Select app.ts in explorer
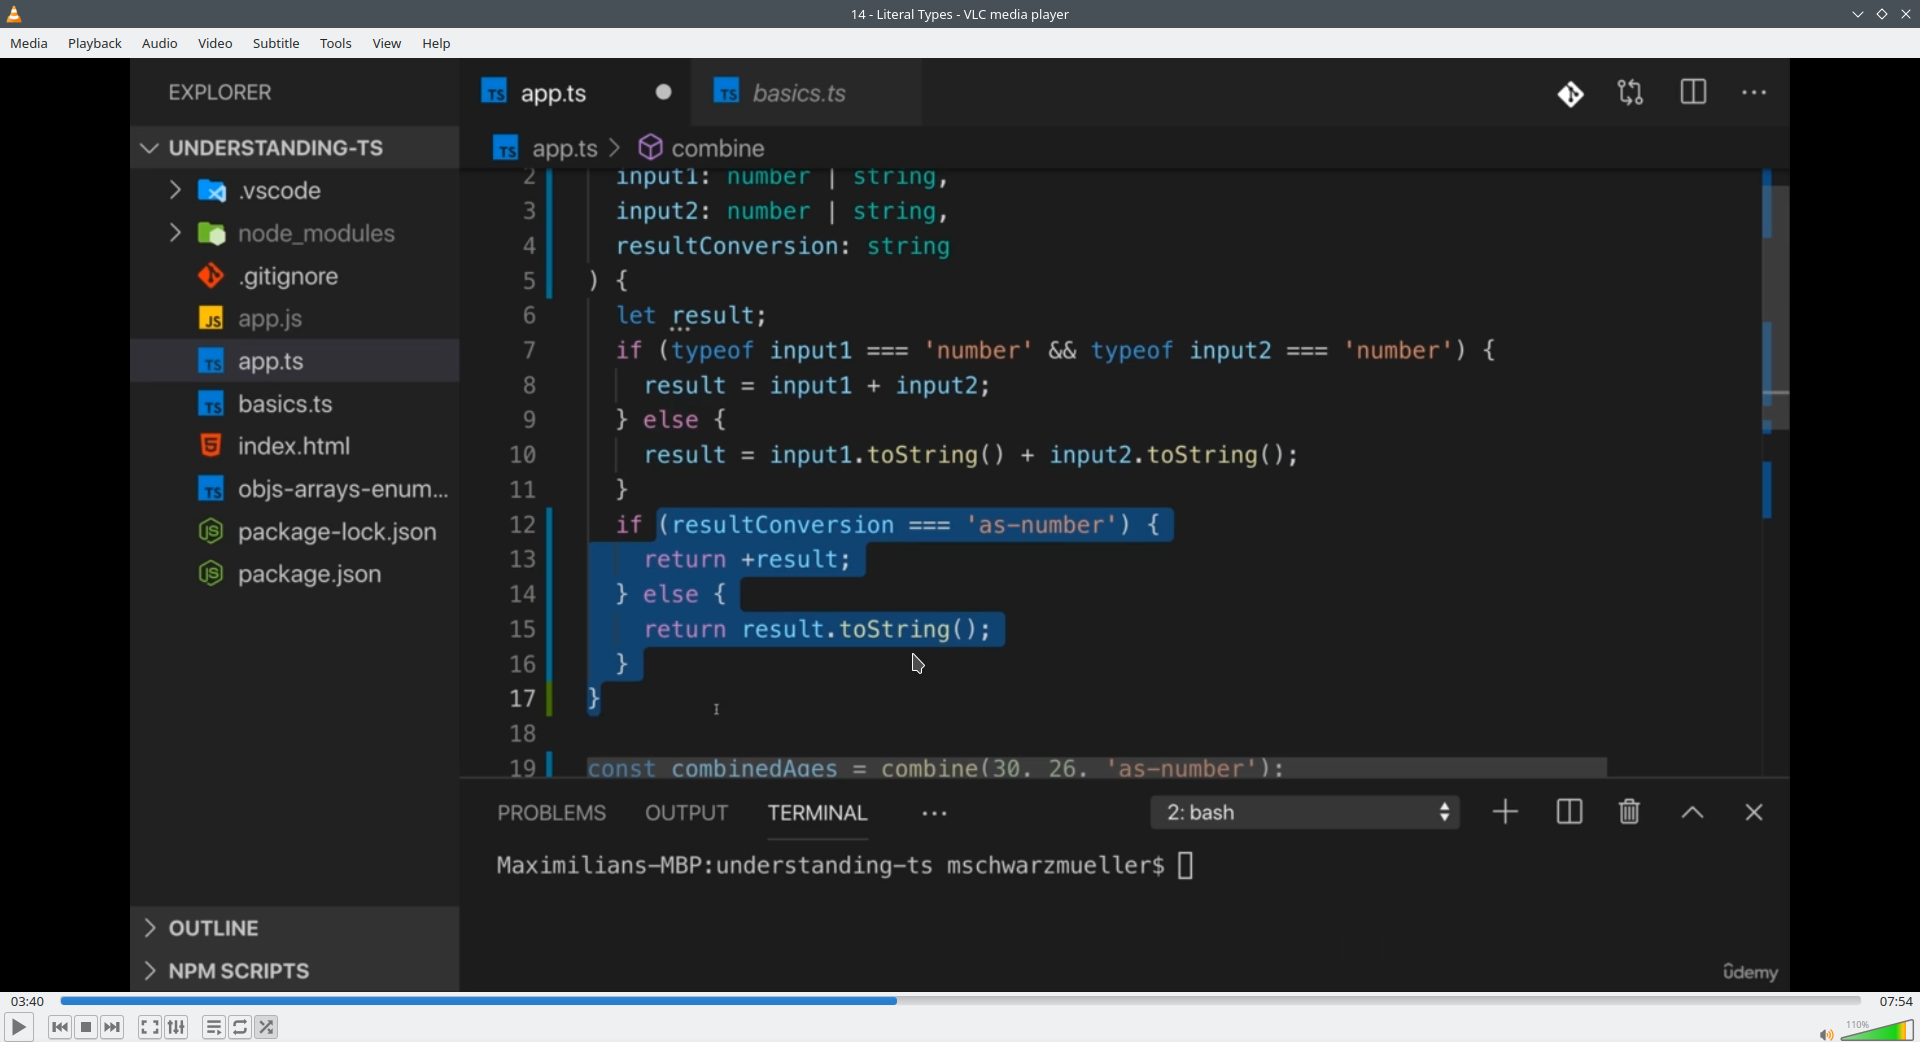This screenshot has width=1920, height=1042. coord(294,362)
